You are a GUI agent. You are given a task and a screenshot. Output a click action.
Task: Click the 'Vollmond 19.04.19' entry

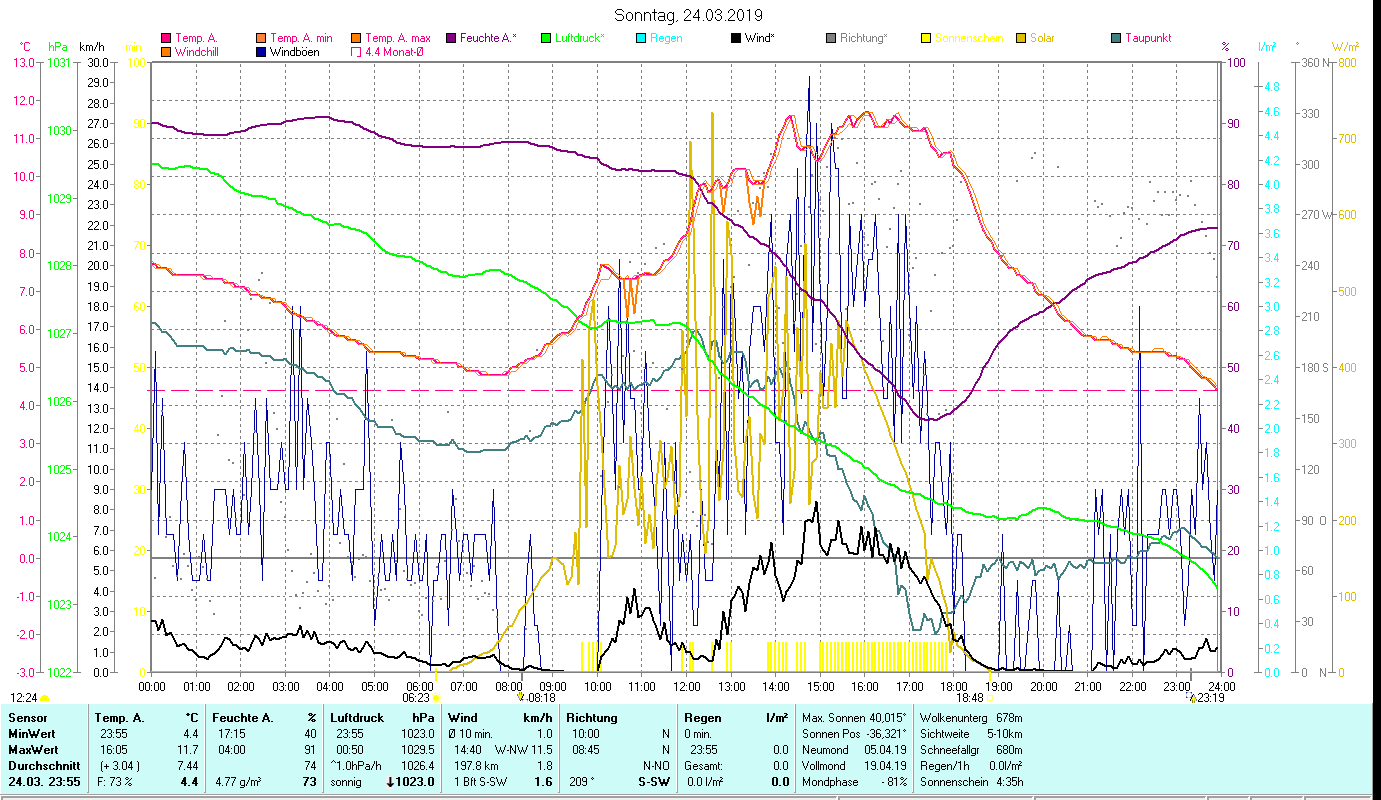(x=853, y=766)
